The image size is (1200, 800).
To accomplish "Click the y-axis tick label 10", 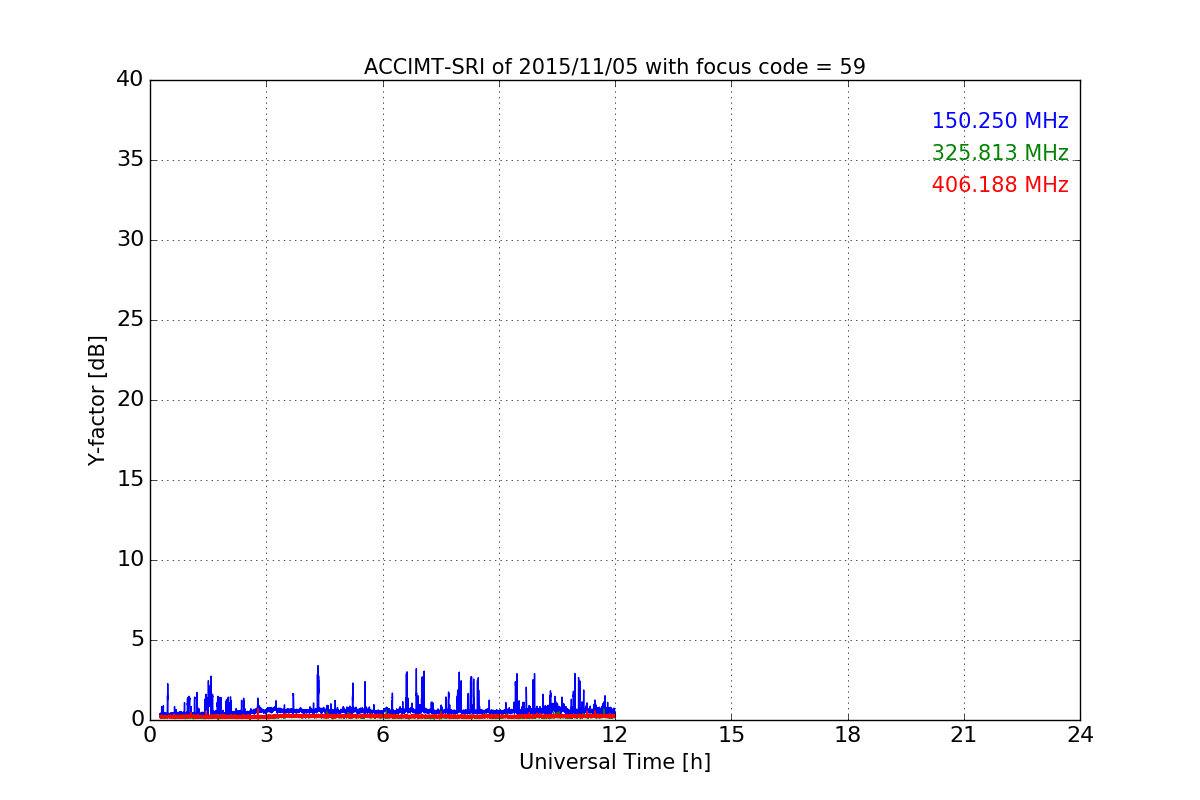I will [x=130, y=559].
